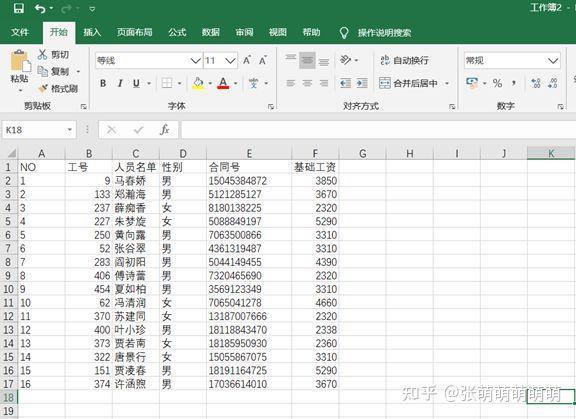
Task: Click the Paste (粘贴) button
Action: point(20,71)
